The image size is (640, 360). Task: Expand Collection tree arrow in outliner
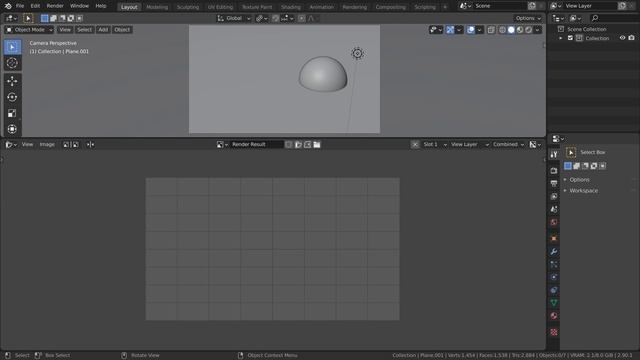coord(560,38)
